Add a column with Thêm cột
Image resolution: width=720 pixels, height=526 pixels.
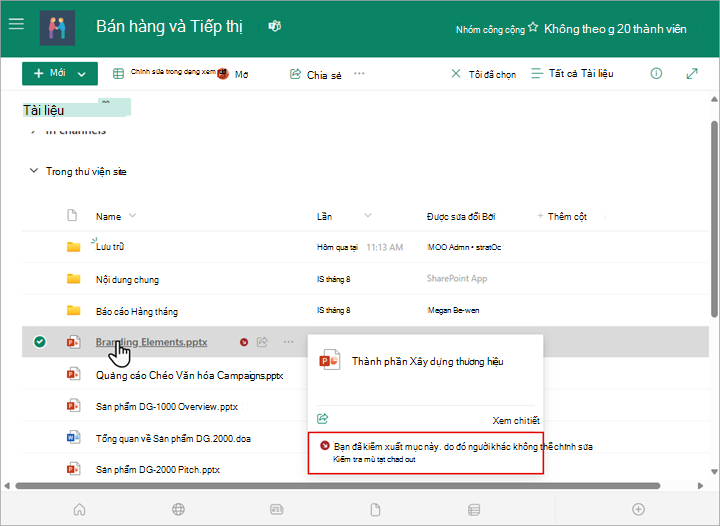[562, 216]
